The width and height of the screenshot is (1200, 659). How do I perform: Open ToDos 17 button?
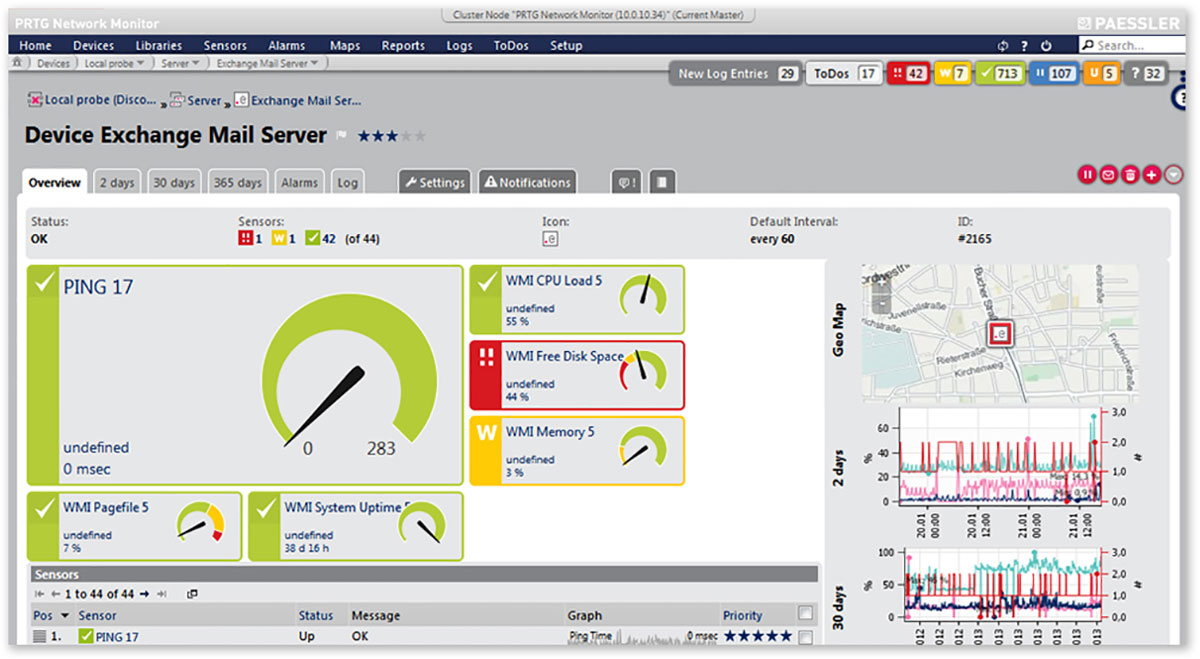coord(845,74)
